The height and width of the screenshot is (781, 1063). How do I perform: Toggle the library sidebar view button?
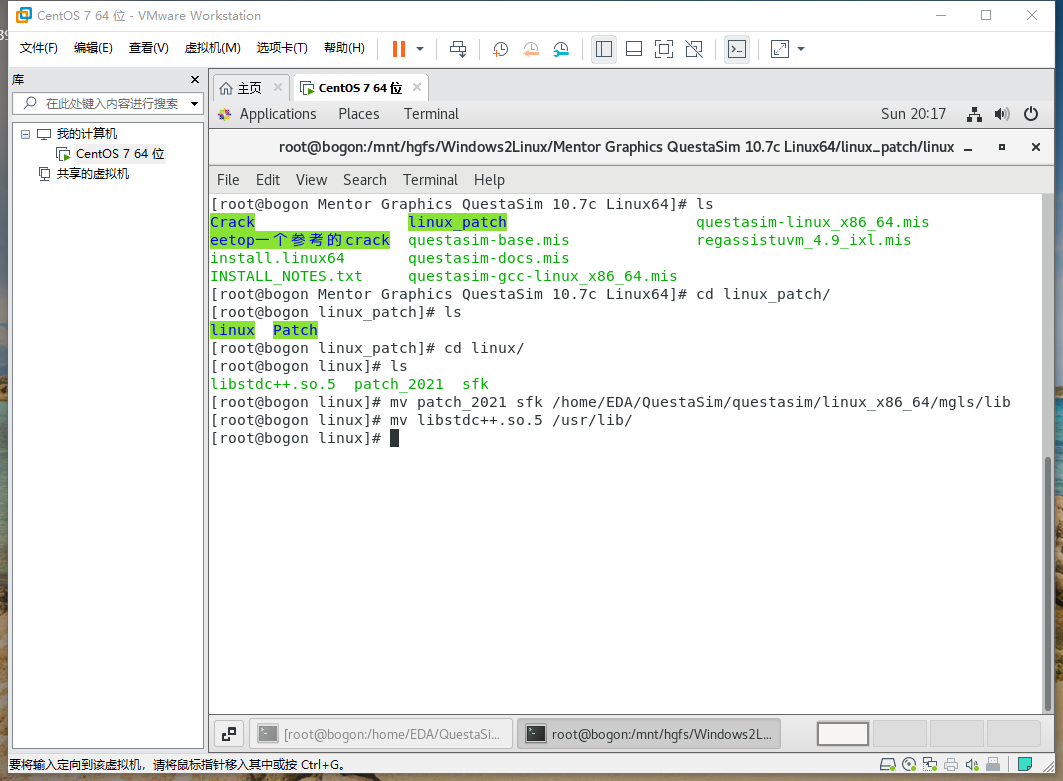tap(603, 49)
